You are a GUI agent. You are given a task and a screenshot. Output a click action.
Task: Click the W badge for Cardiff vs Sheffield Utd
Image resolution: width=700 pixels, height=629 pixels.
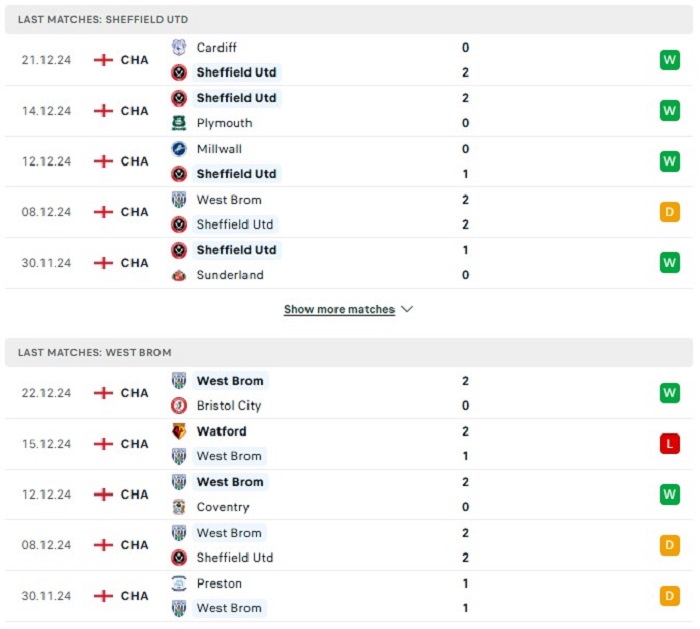[670, 60]
